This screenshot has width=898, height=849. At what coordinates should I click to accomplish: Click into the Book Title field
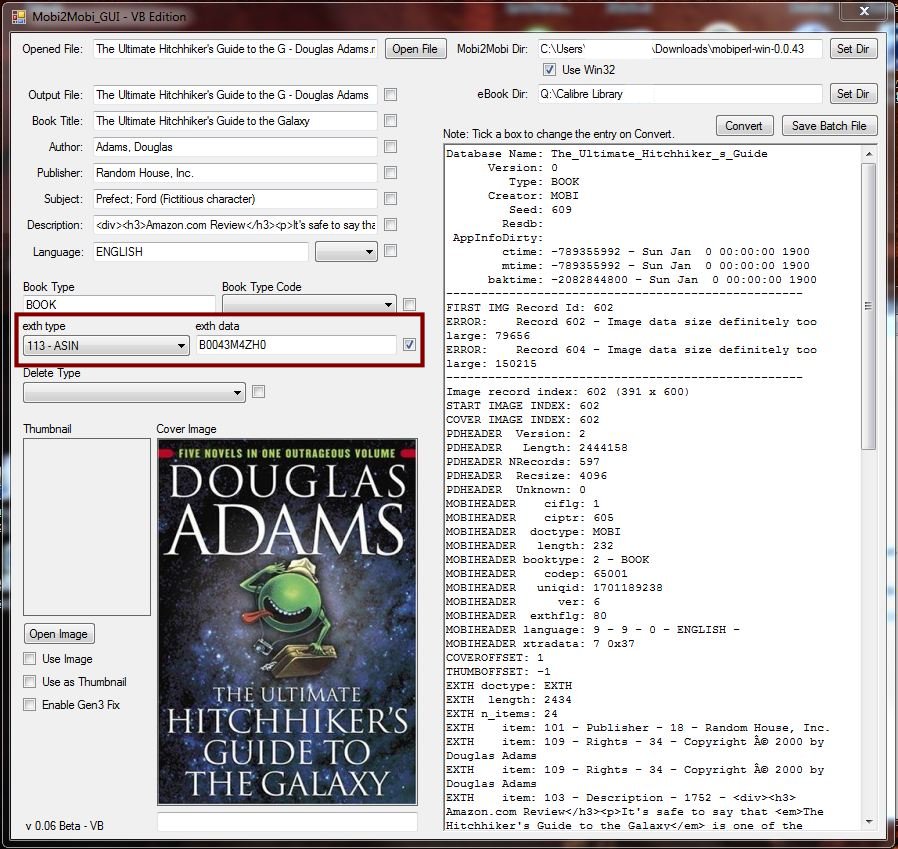click(x=235, y=121)
